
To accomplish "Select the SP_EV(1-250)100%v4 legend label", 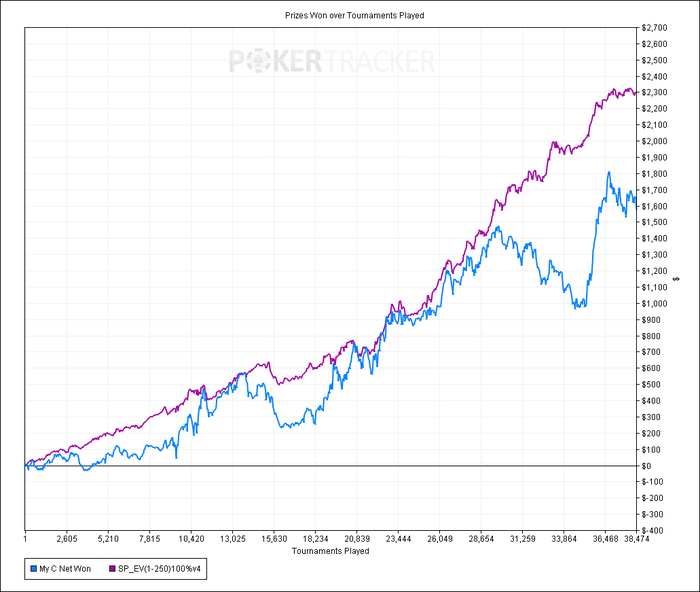I will click(159, 569).
